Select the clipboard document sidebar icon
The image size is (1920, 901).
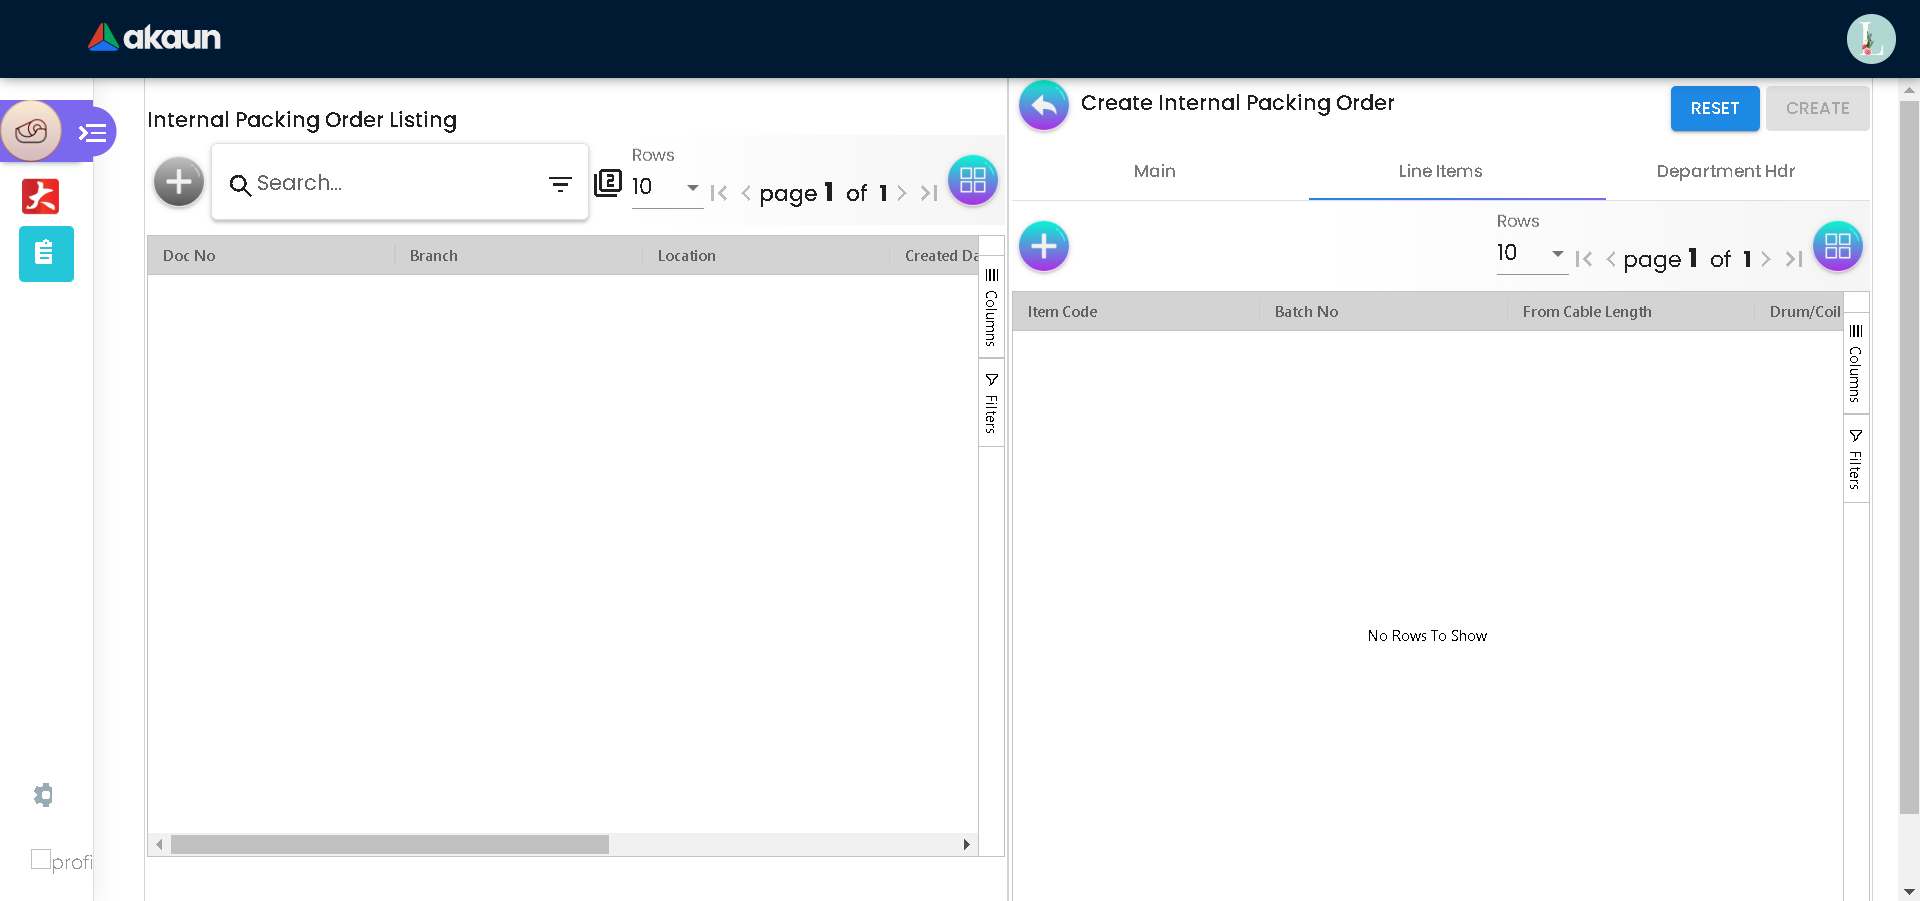click(x=46, y=253)
